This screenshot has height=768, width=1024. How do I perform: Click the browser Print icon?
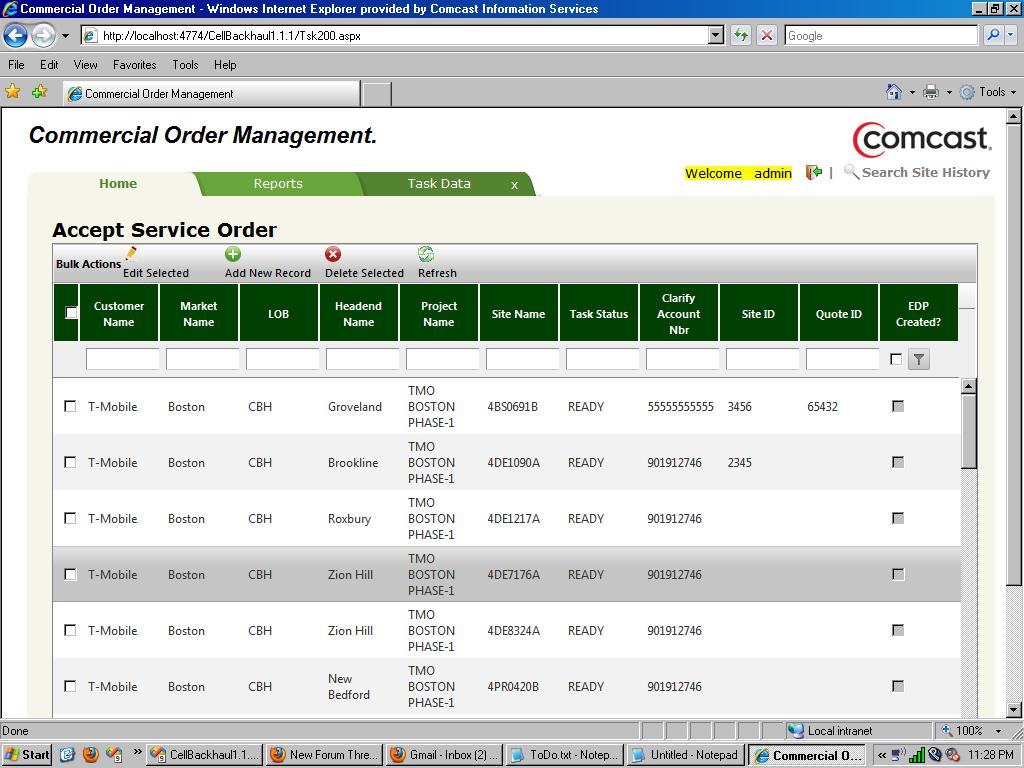tap(931, 92)
